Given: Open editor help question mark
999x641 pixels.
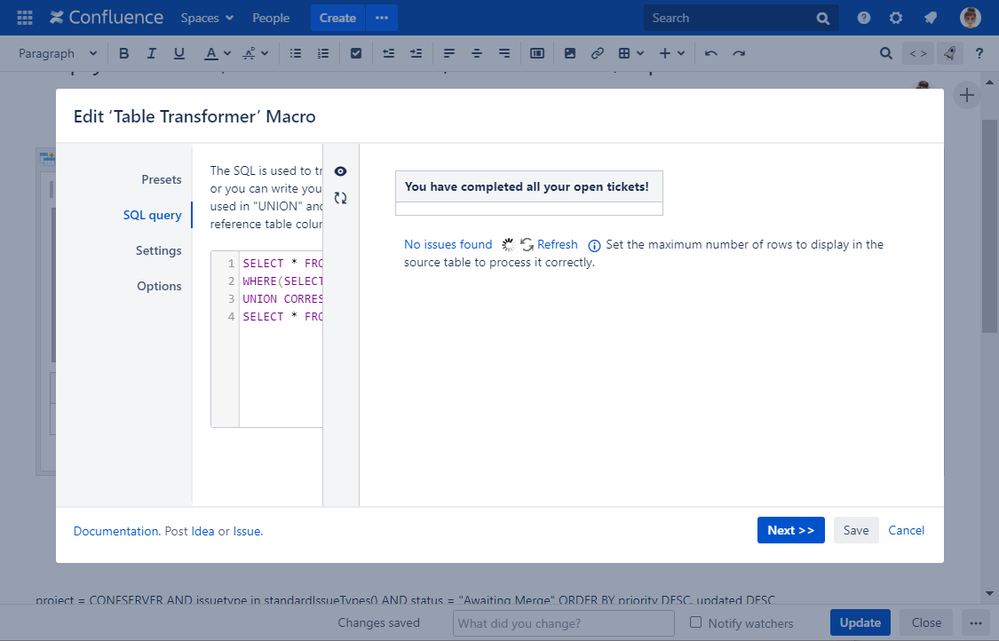Looking at the screenshot, I should (979, 54).
